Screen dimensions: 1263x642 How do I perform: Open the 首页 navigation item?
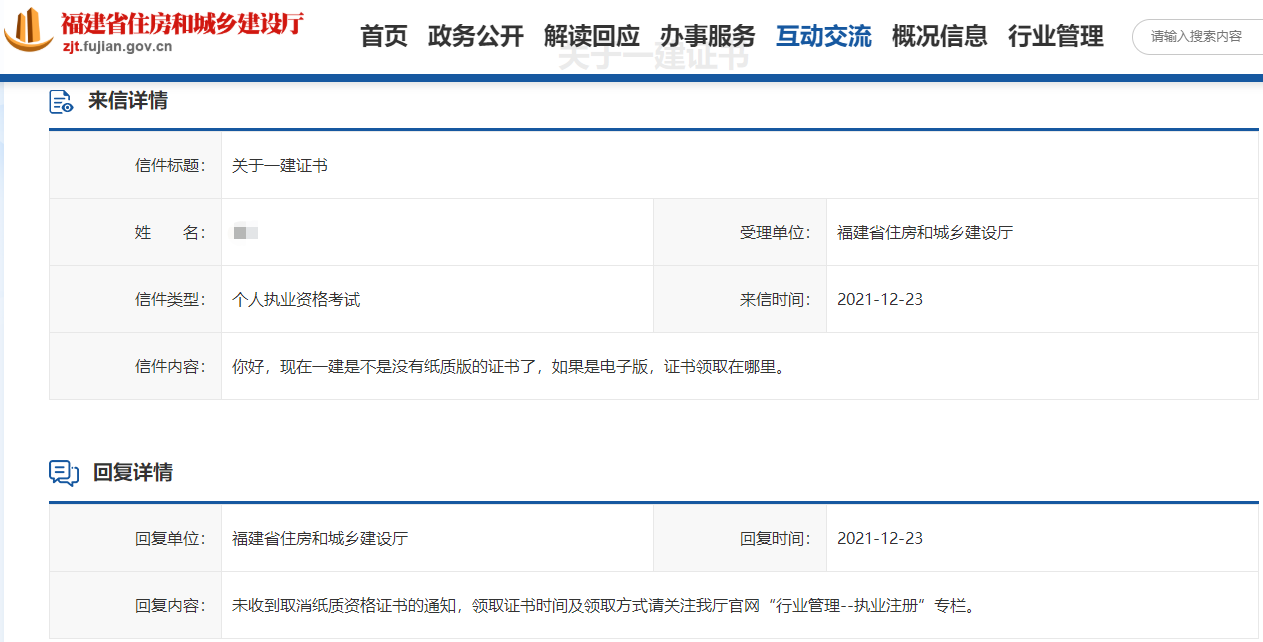383,35
